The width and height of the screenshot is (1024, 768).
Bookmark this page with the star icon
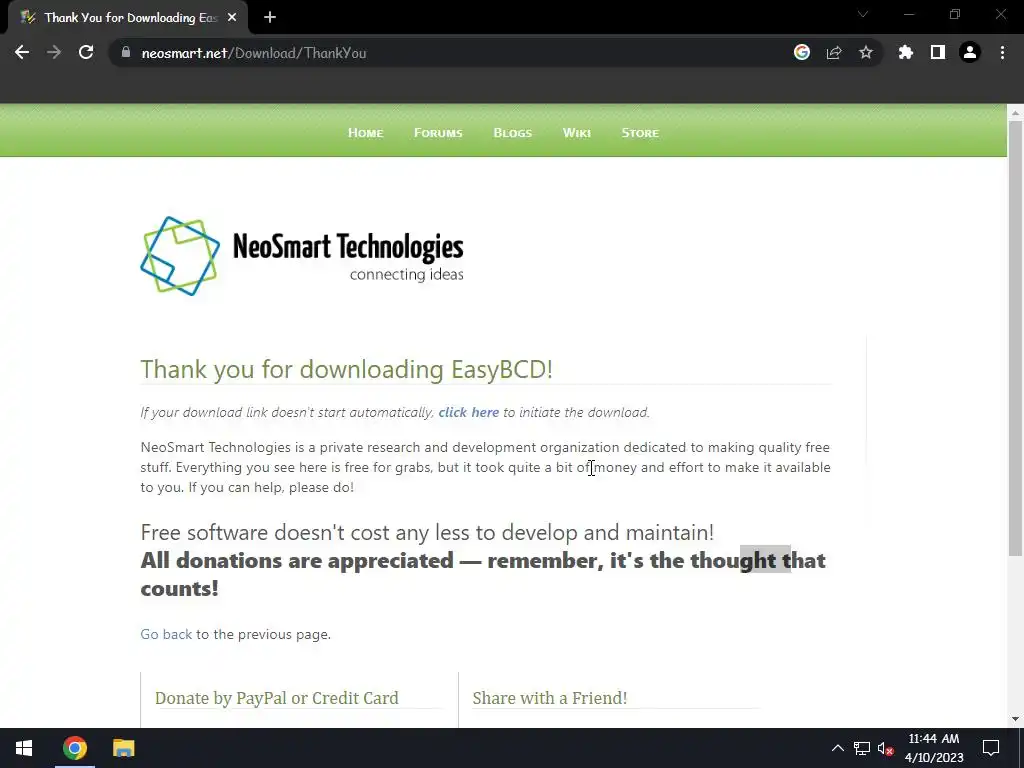pos(866,53)
